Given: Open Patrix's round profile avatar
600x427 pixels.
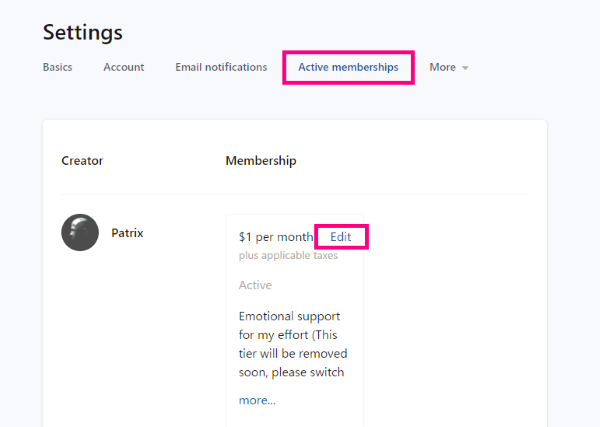Looking at the screenshot, I should pos(80,232).
